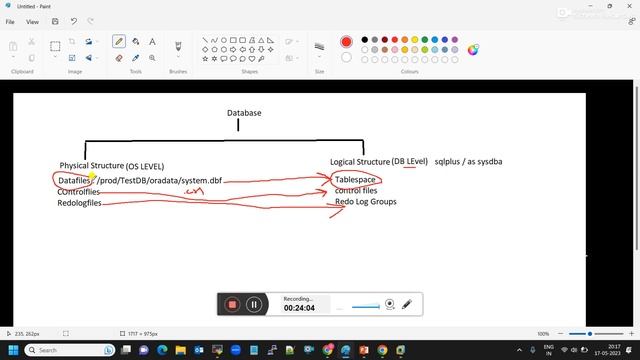The image size is (640, 360).
Task: Pick the Diamond shape
Action: tap(205, 49)
